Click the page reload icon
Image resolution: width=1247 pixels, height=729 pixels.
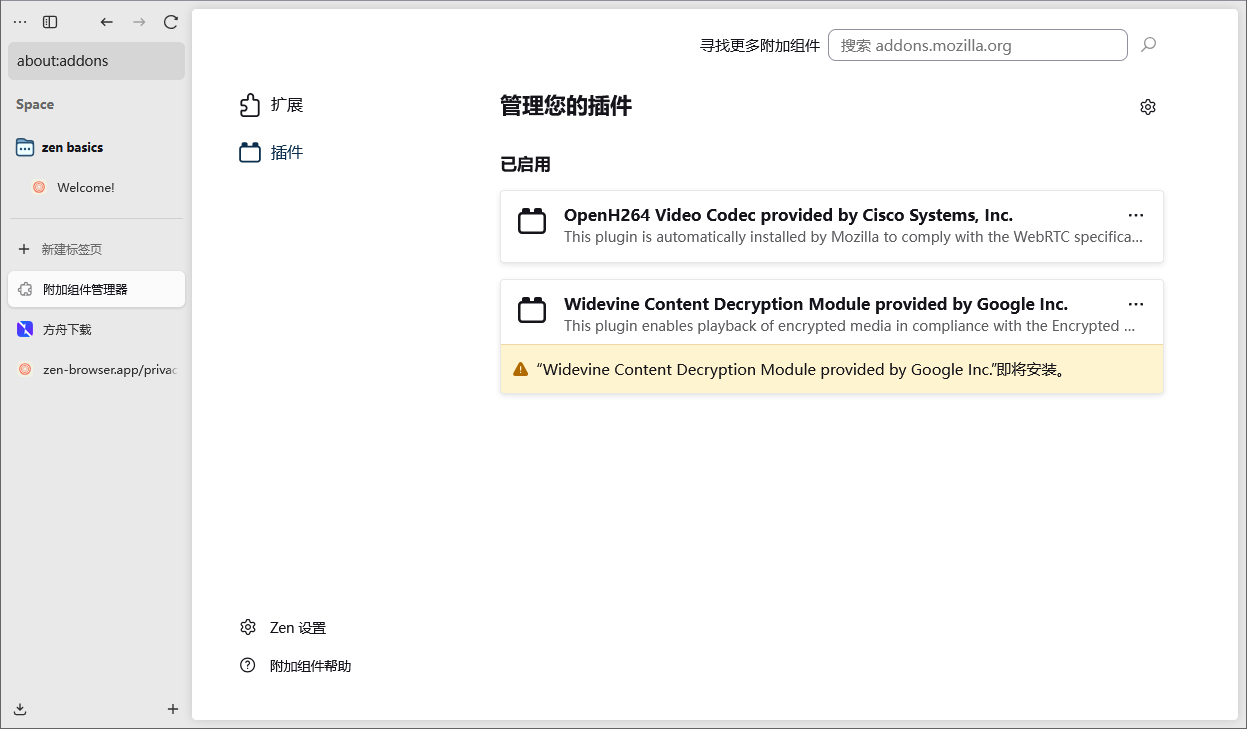170,22
